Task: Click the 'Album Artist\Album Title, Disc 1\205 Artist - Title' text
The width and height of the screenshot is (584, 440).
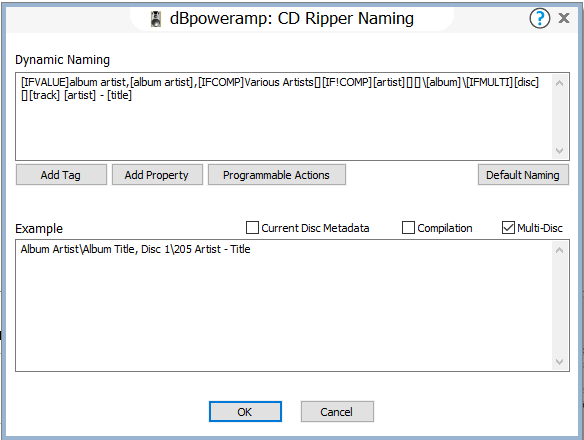Action: 136,249
